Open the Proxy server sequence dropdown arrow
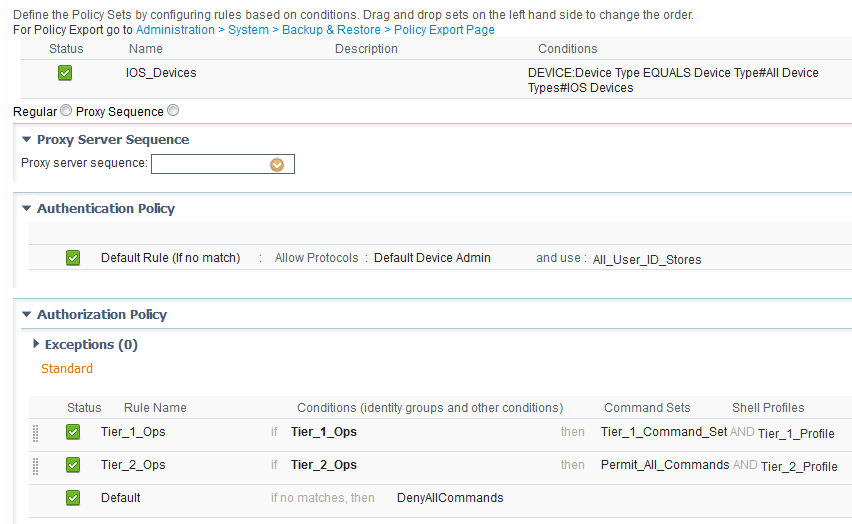This screenshot has height=524, width=852. click(277, 165)
